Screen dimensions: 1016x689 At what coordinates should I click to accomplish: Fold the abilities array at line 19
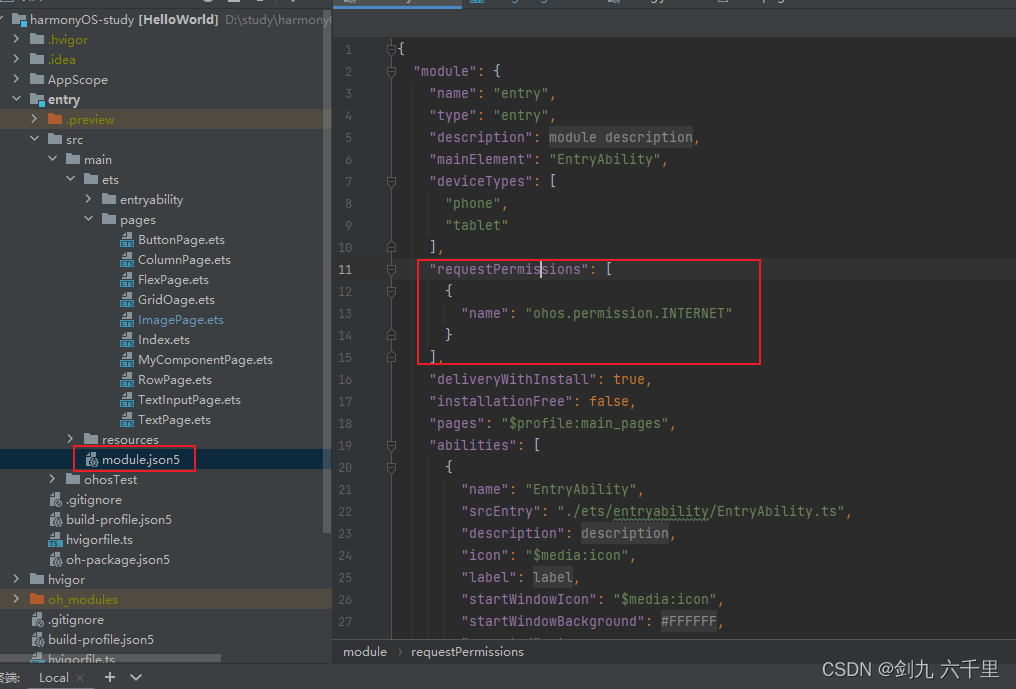click(391, 445)
